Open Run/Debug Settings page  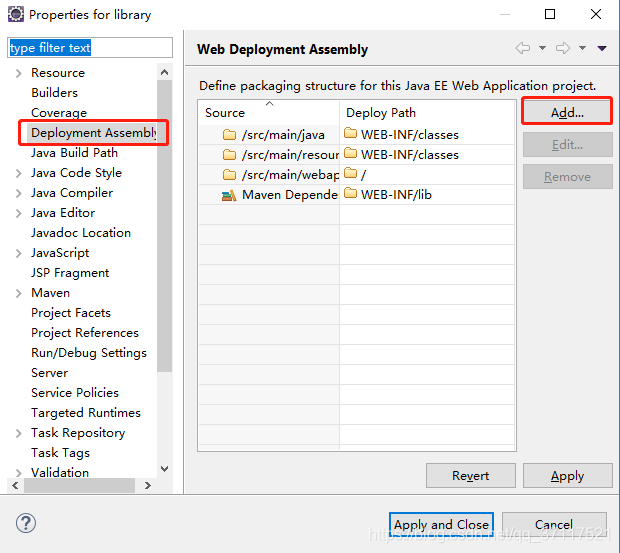click(x=89, y=353)
